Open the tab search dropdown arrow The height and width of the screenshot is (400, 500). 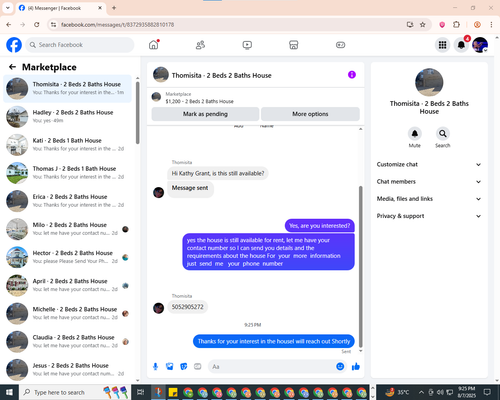[8, 8]
